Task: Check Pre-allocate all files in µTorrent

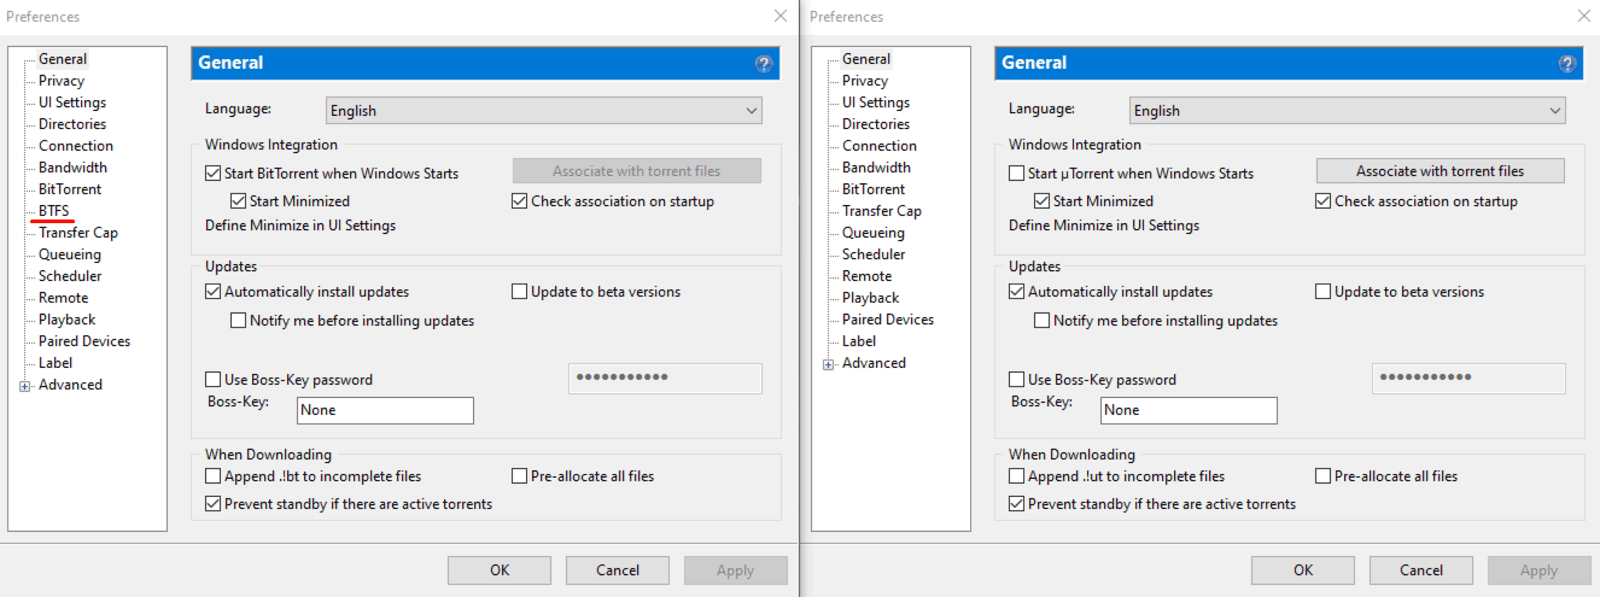Action: [x=1323, y=476]
